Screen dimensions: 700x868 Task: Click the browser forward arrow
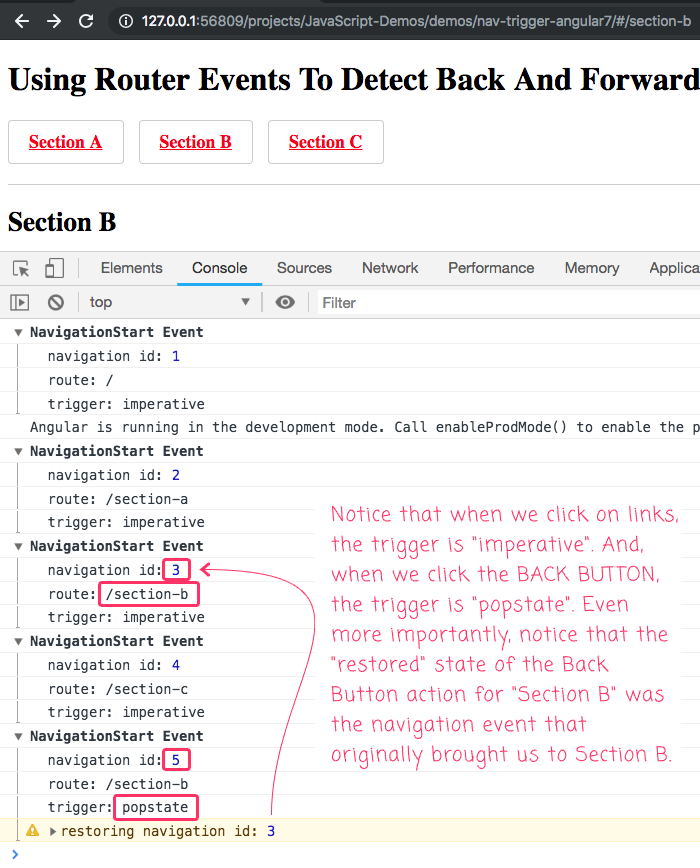54,20
